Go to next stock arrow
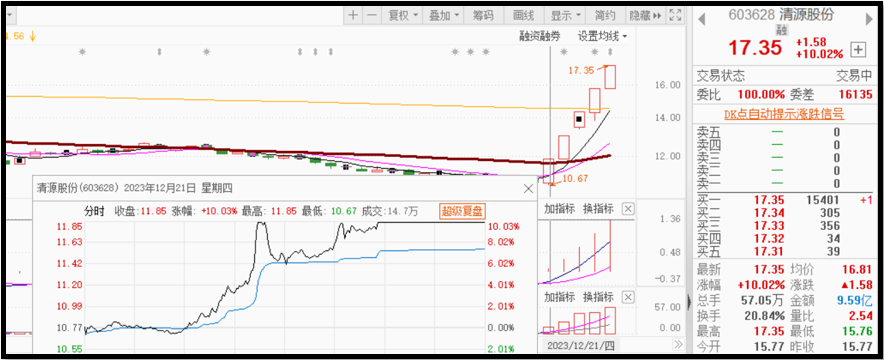 tap(869, 20)
